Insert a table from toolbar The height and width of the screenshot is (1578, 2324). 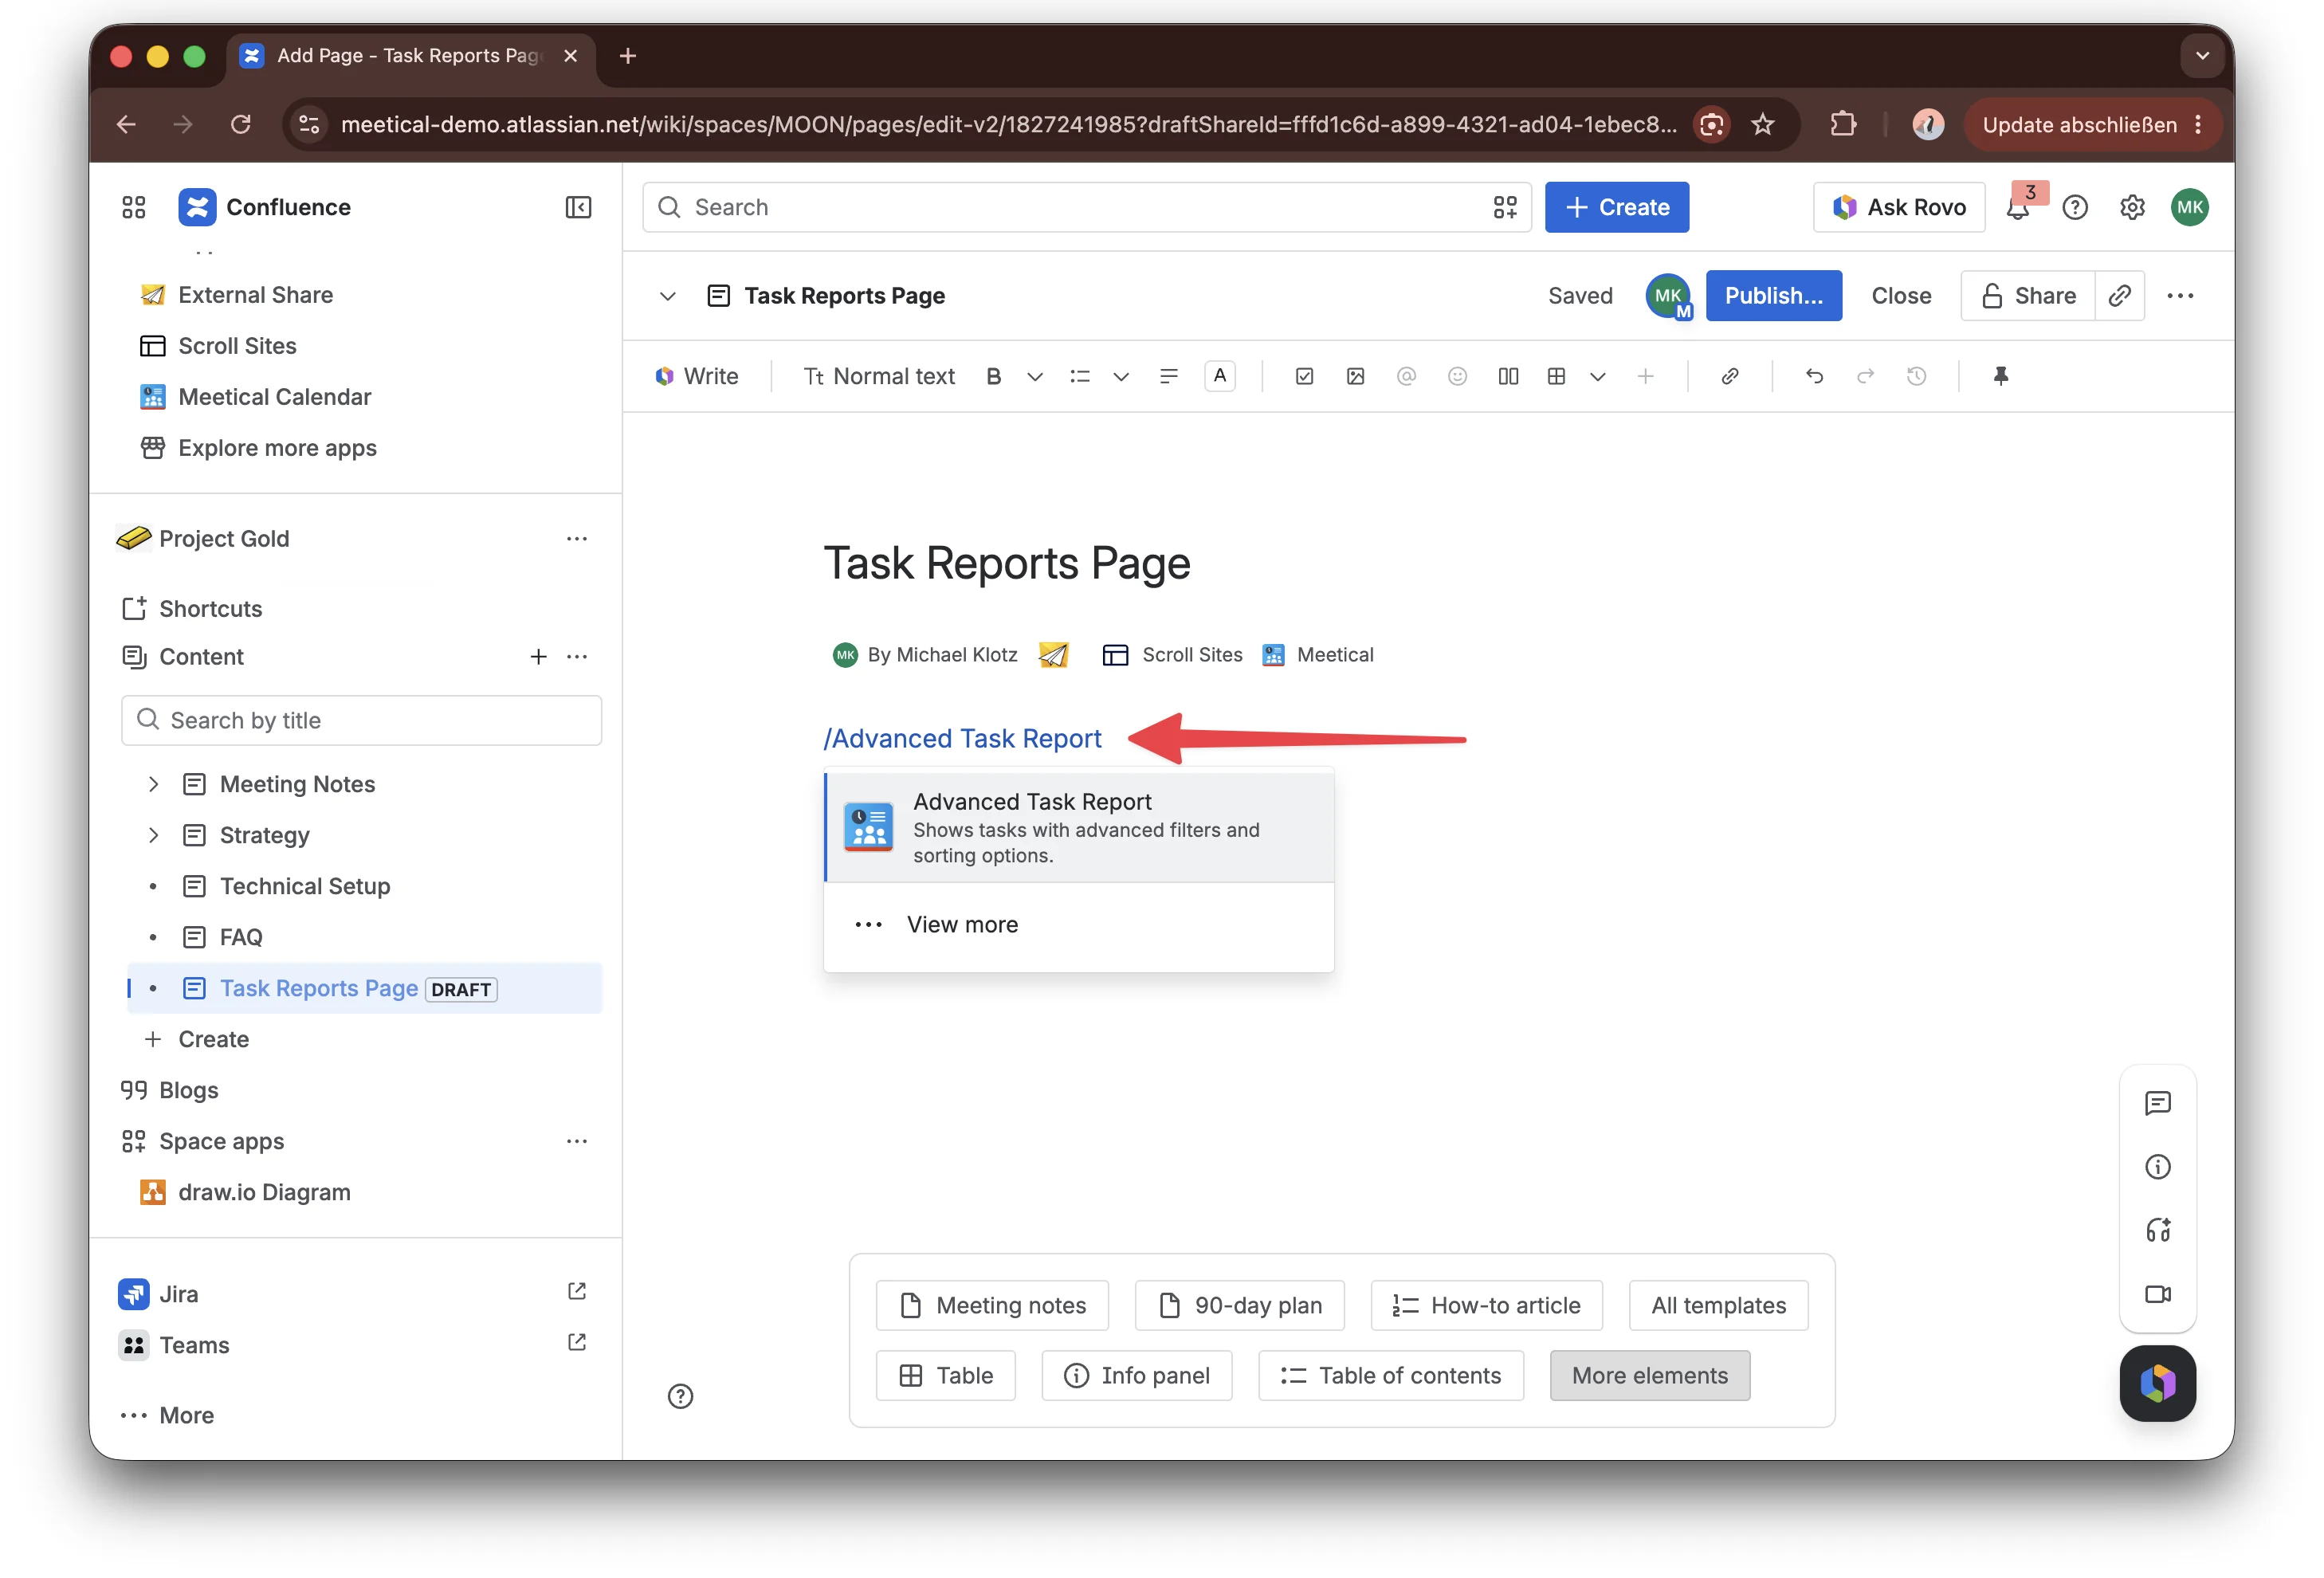1556,376
